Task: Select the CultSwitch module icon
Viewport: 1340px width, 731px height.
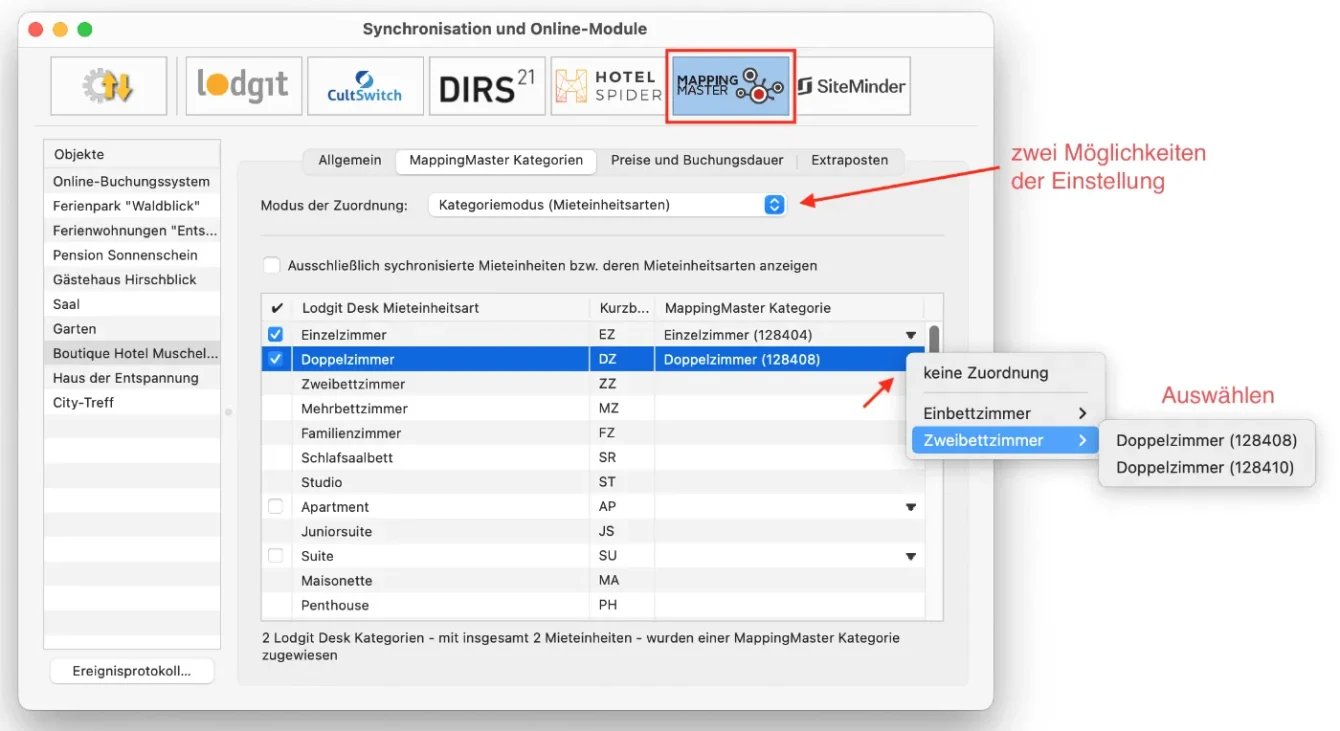Action: tap(365, 86)
